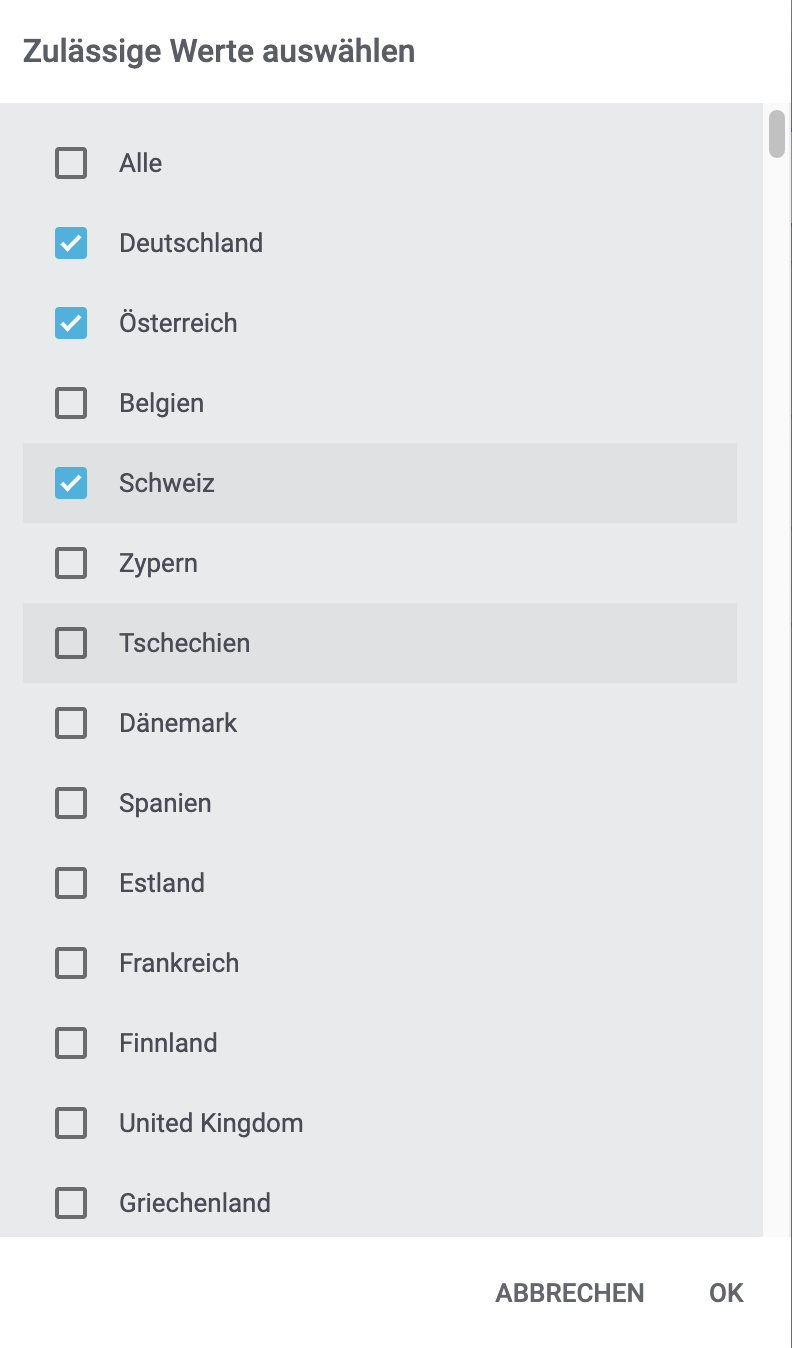Viewport: 792px width, 1348px height.
Task: Click the vertical scrollbar thumb
Action: [777, 134]
